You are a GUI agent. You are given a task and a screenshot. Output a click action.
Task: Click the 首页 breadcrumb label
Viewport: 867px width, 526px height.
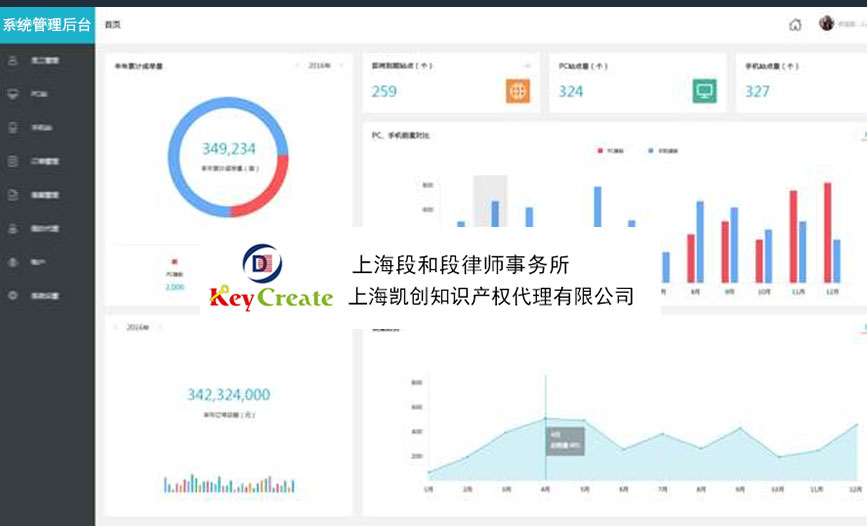tap(113, 25)
